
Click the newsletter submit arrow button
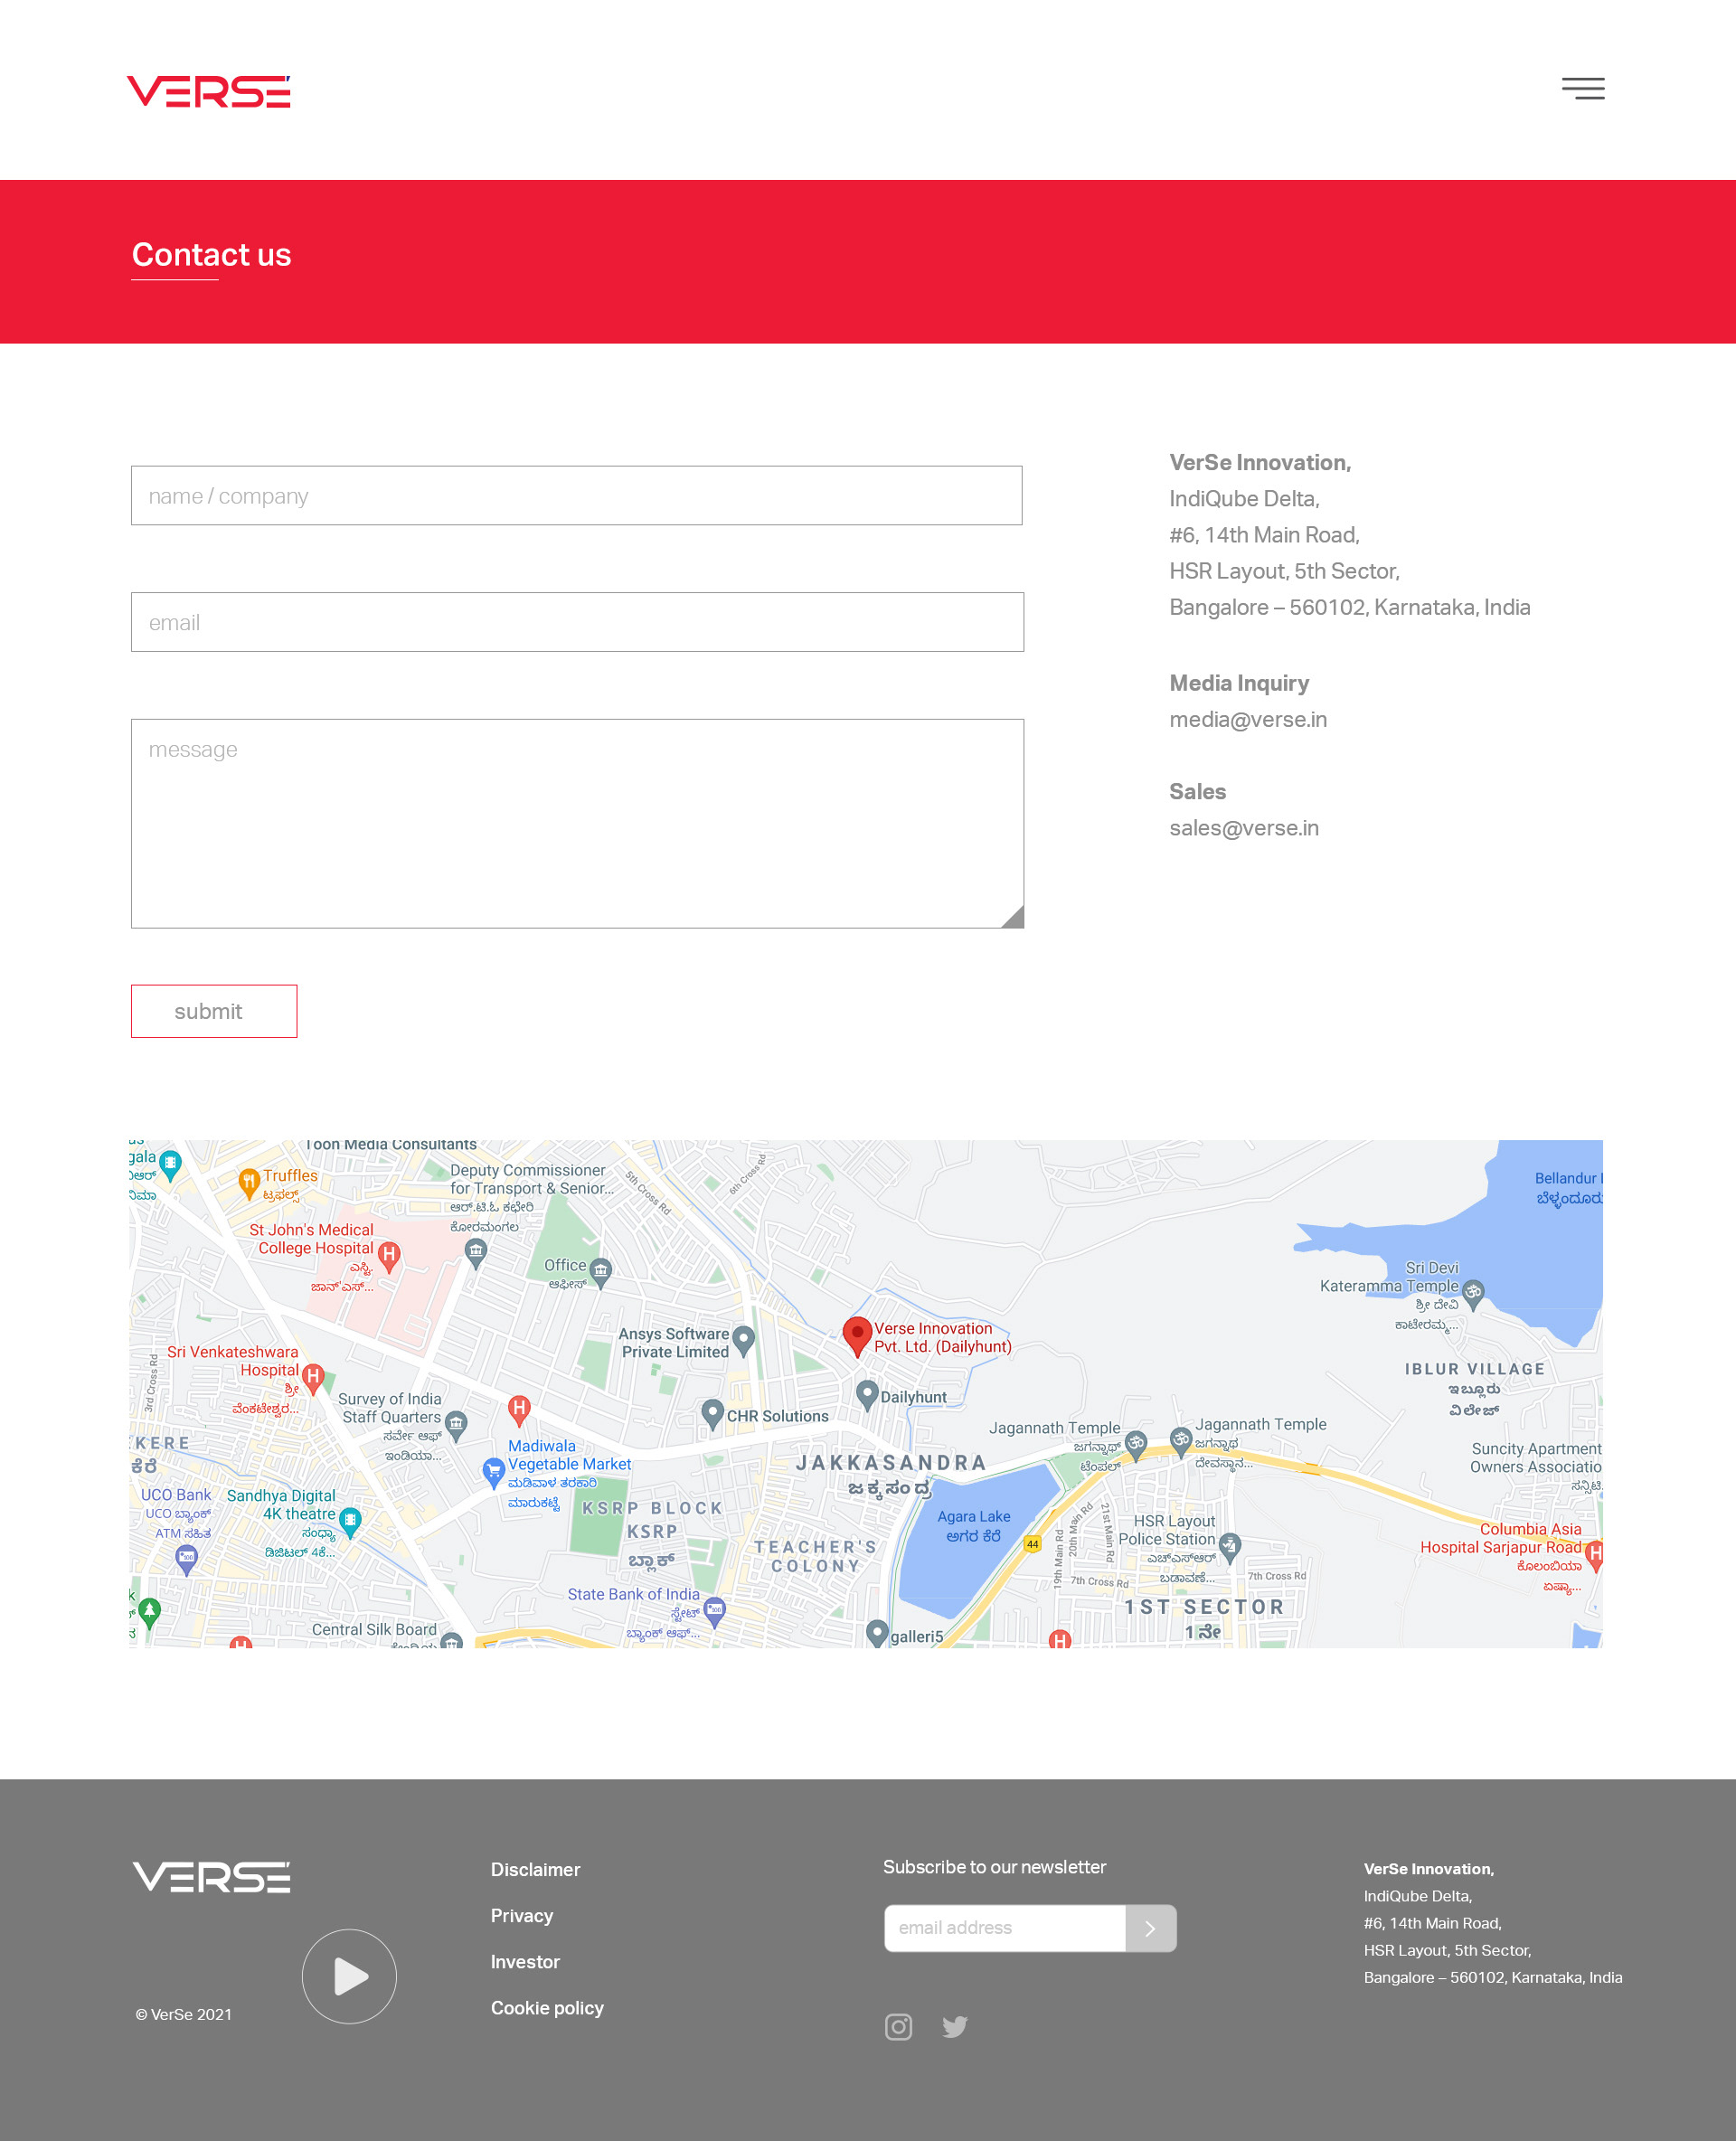(1150, 1928)
